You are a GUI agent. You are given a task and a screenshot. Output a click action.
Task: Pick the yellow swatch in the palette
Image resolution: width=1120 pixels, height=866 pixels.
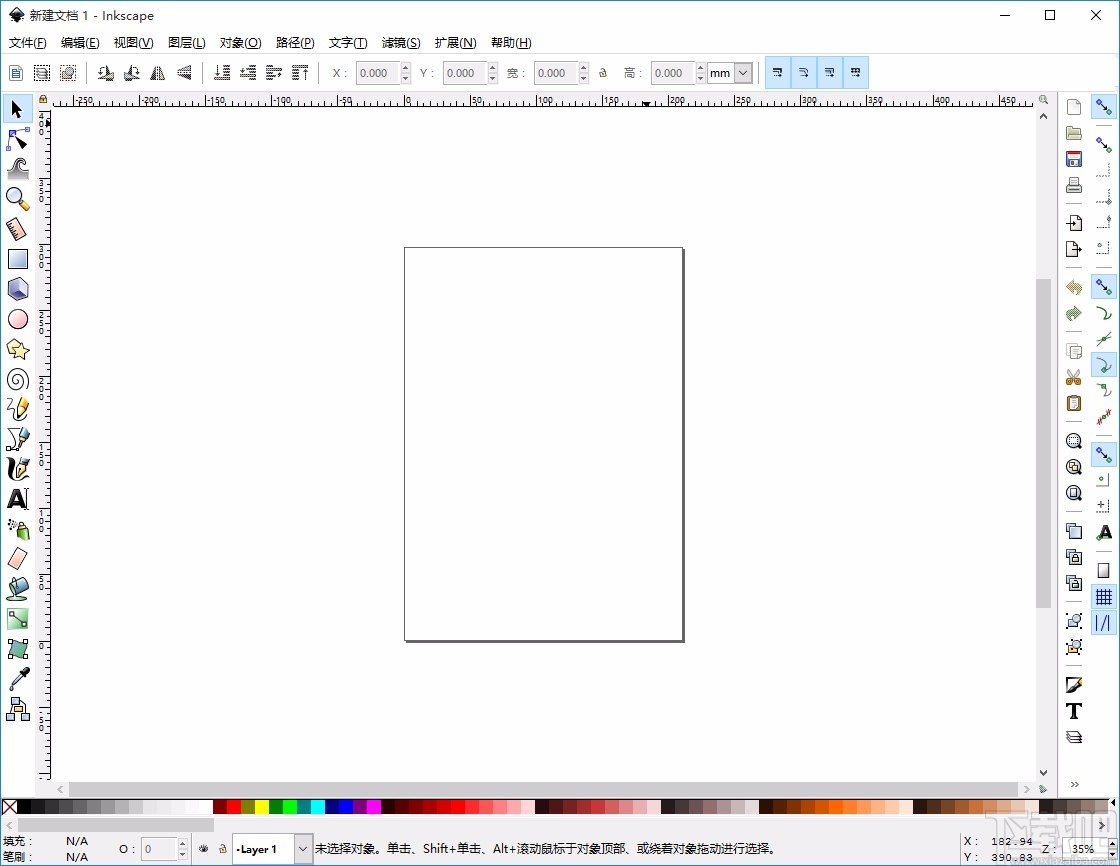pos(262,806)
